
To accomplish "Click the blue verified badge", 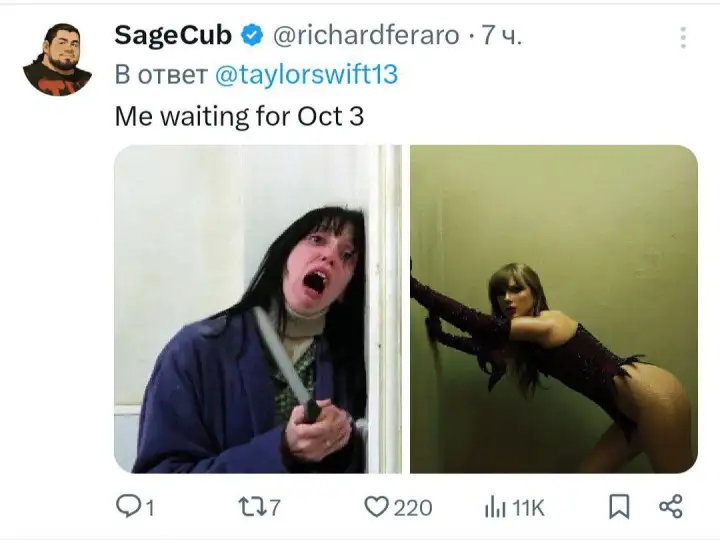I will coord(252,35).
